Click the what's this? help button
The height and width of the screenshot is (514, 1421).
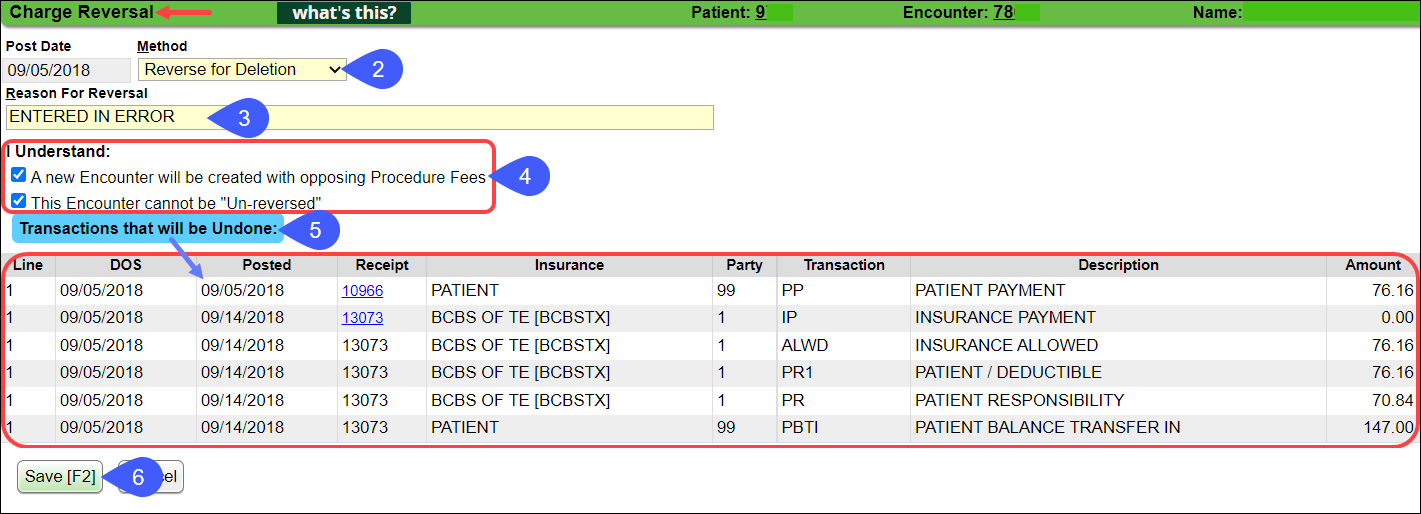(x=343, y=13)
